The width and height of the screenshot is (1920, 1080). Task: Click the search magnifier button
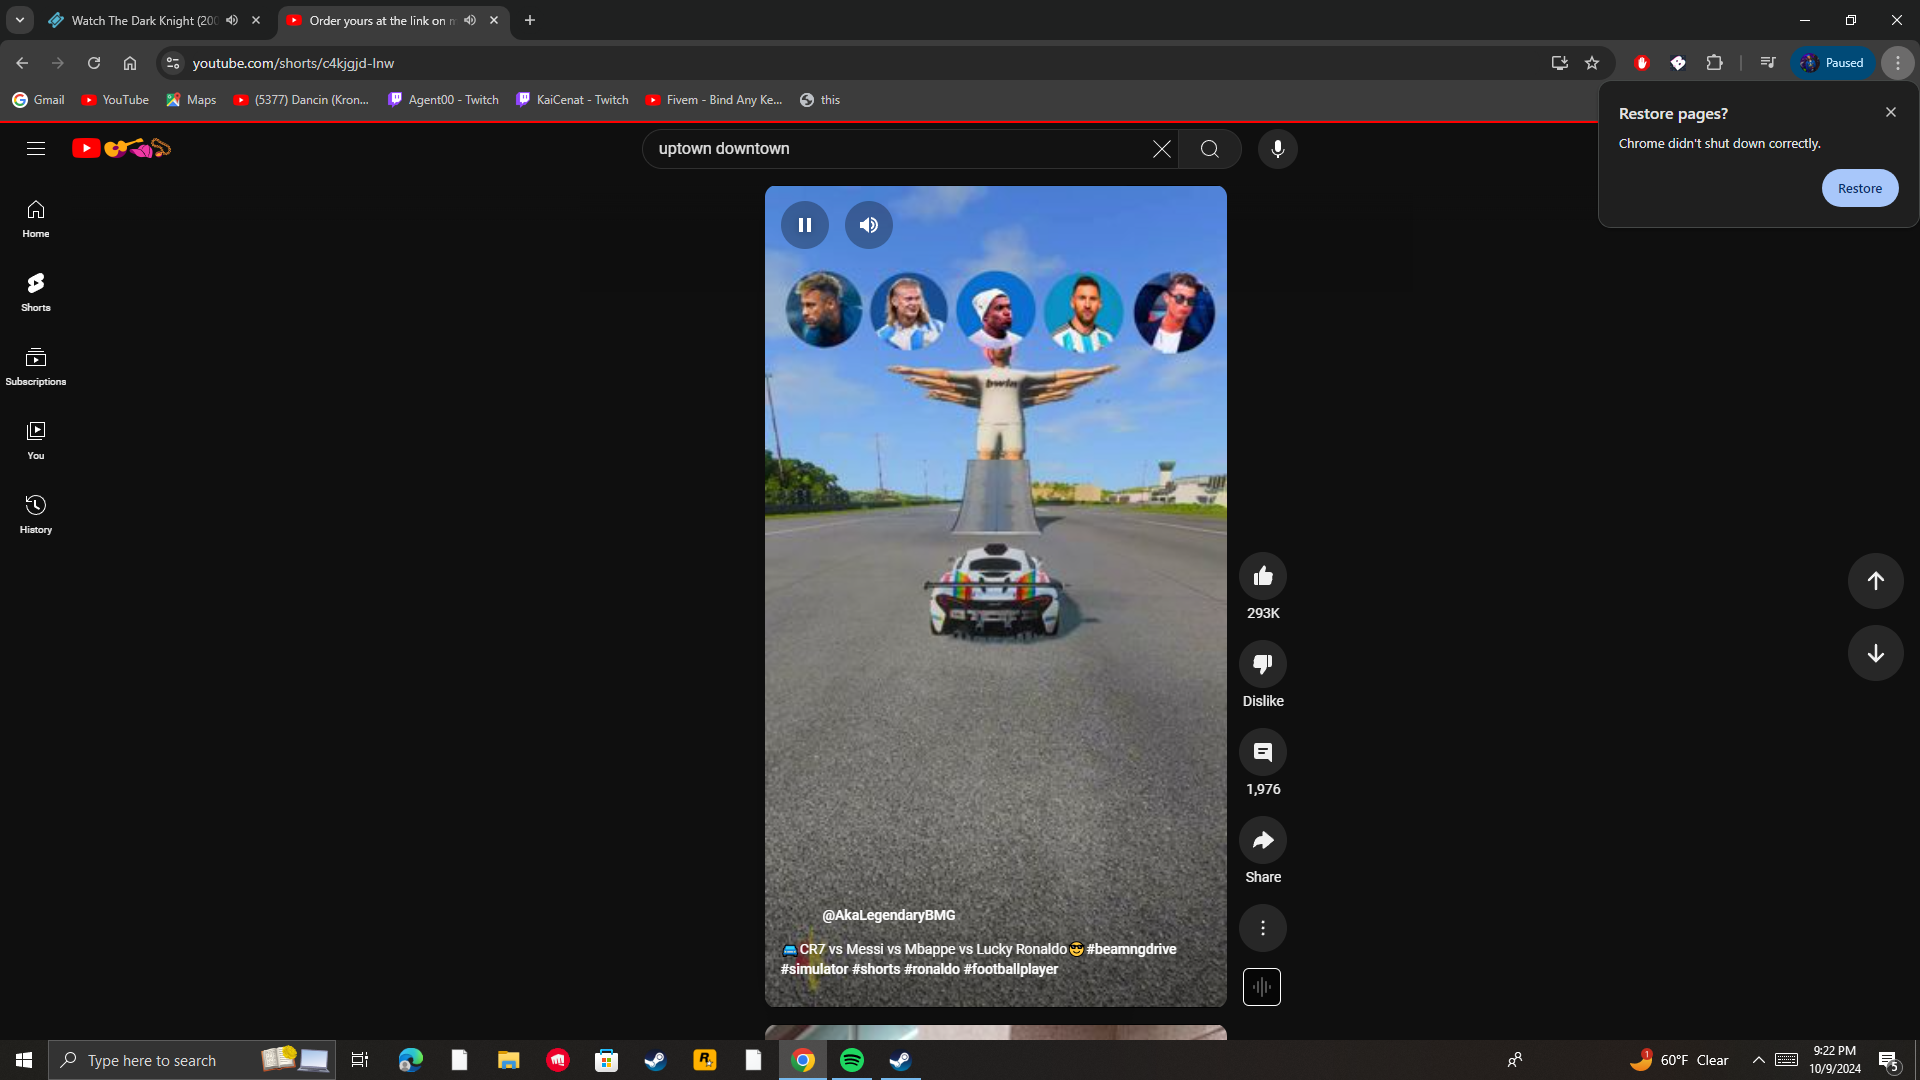pos(1209,149)
